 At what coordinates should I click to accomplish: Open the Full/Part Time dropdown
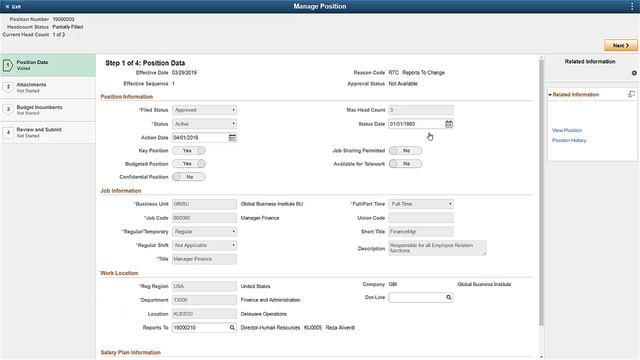(421, 204)
